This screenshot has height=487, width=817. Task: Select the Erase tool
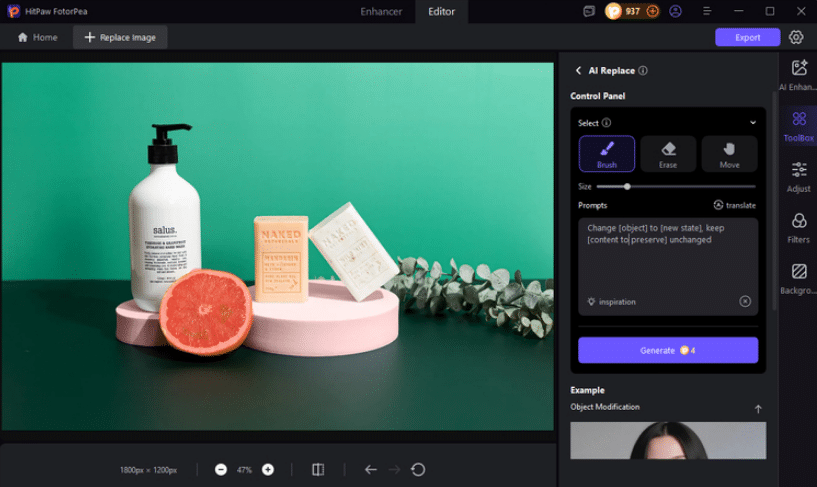[668, 154]
